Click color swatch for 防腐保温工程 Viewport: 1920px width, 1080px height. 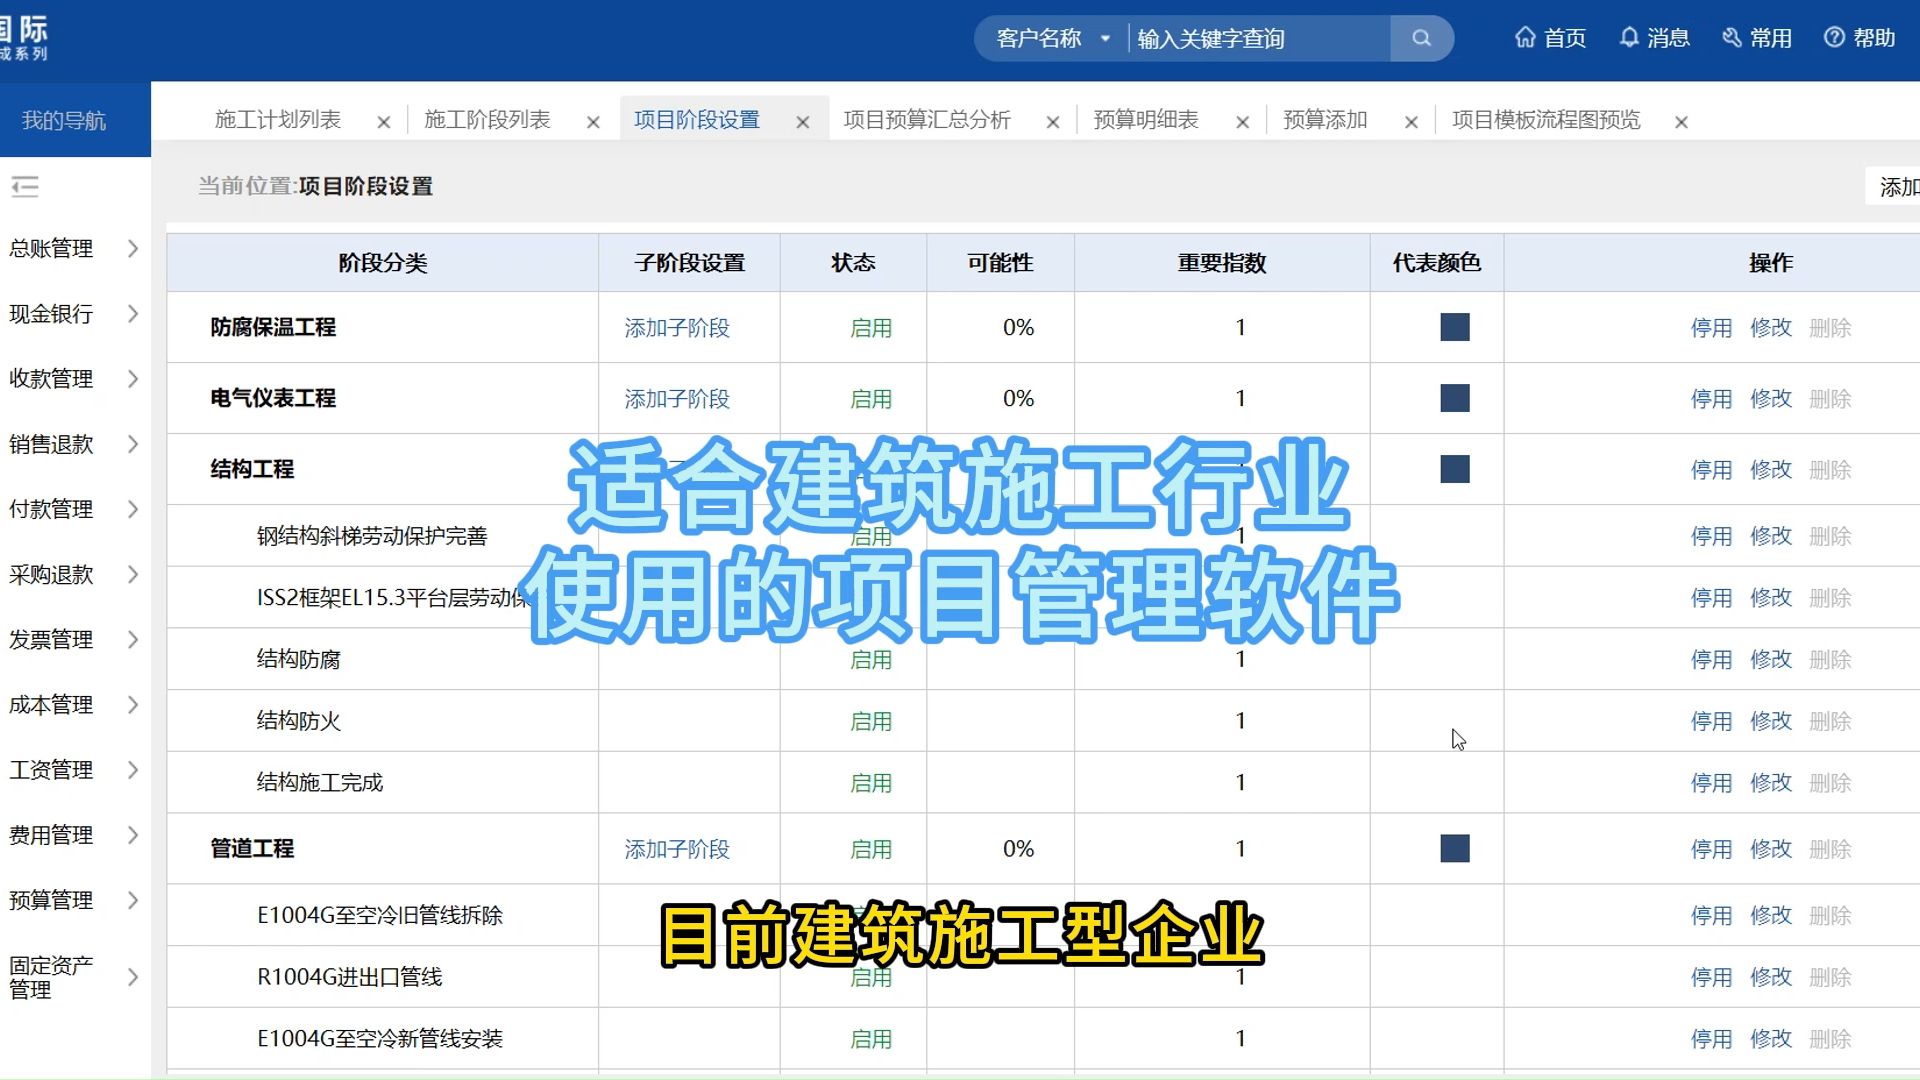pyautogui.click(x=1455, y=327)
